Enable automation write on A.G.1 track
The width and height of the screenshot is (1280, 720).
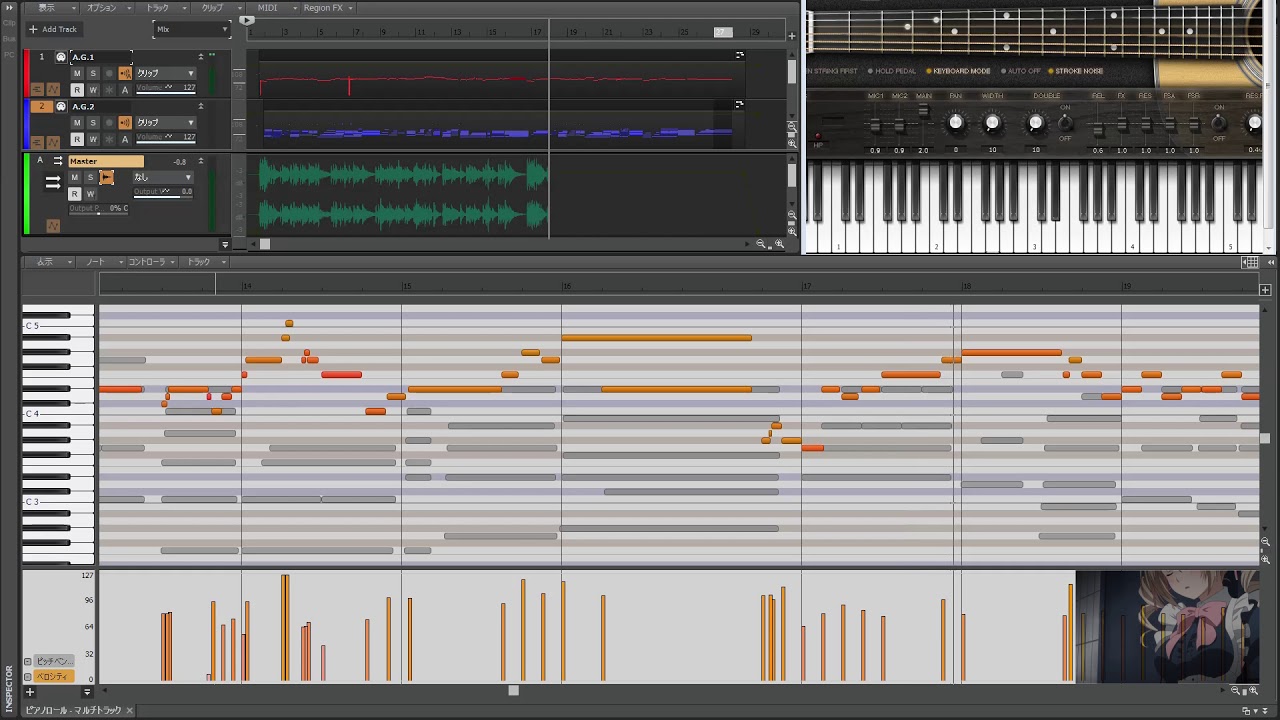[93, 90]
